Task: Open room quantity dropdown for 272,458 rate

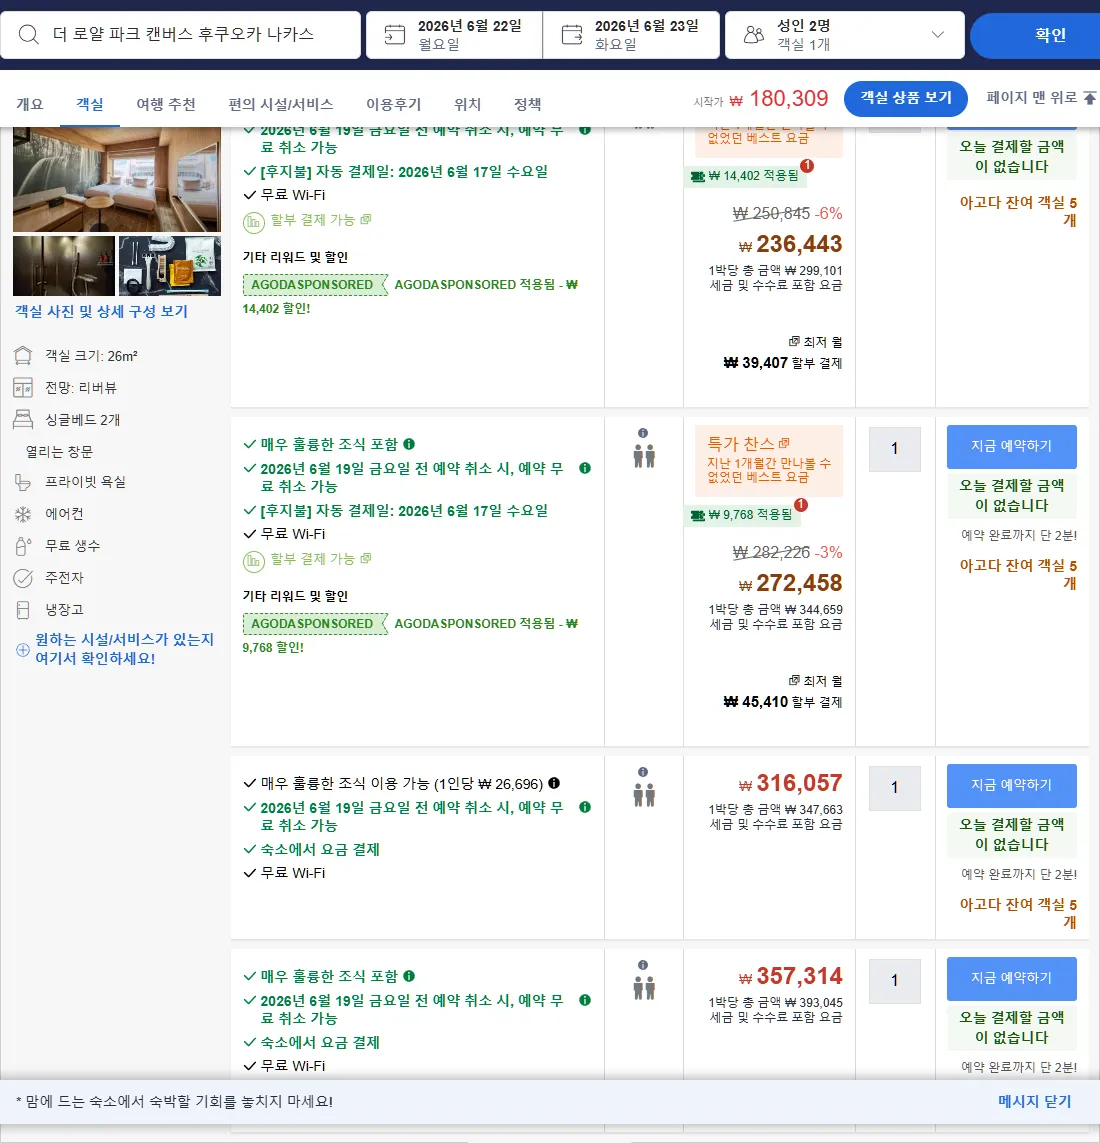Action: pos(894,448)
